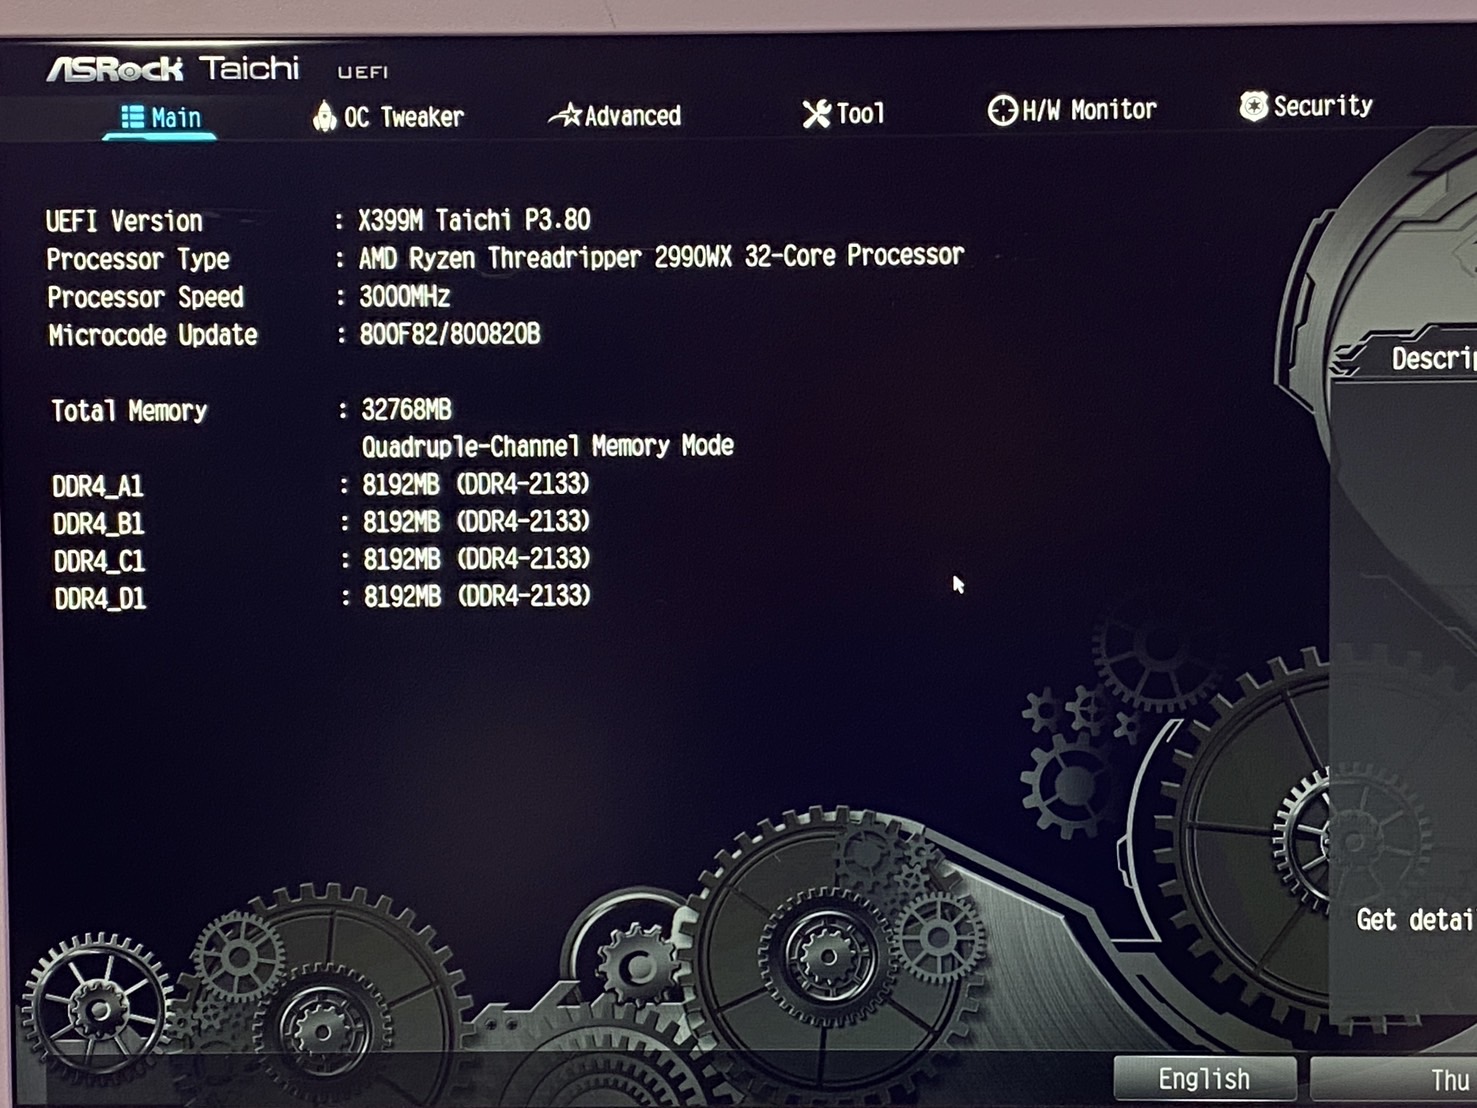Go to the Tool tab
The height and width of the screenshot is (1108, 1477).
tap(844, 113)
